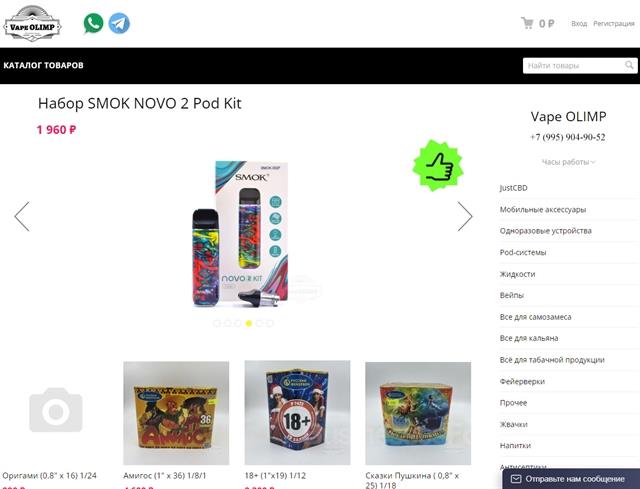Click the Вход login link
Image resolution: width=640 pixels, height=489 pixels.
click(x=579, y=24)
